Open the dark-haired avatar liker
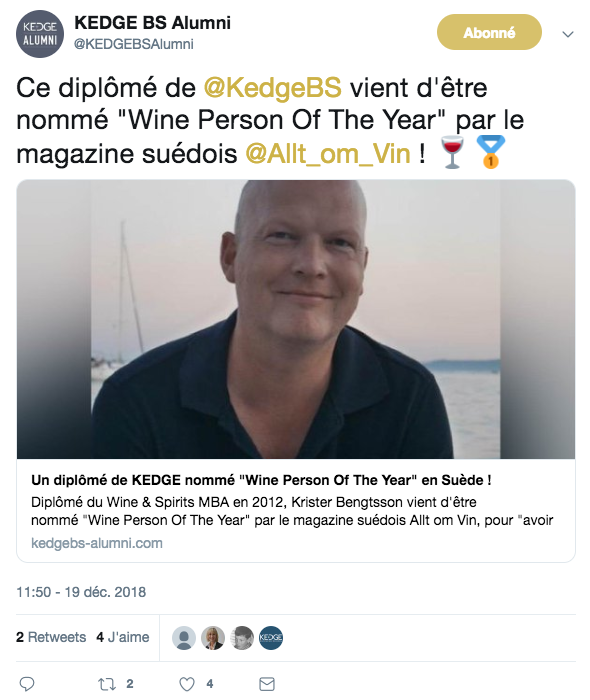 point(242,638)
